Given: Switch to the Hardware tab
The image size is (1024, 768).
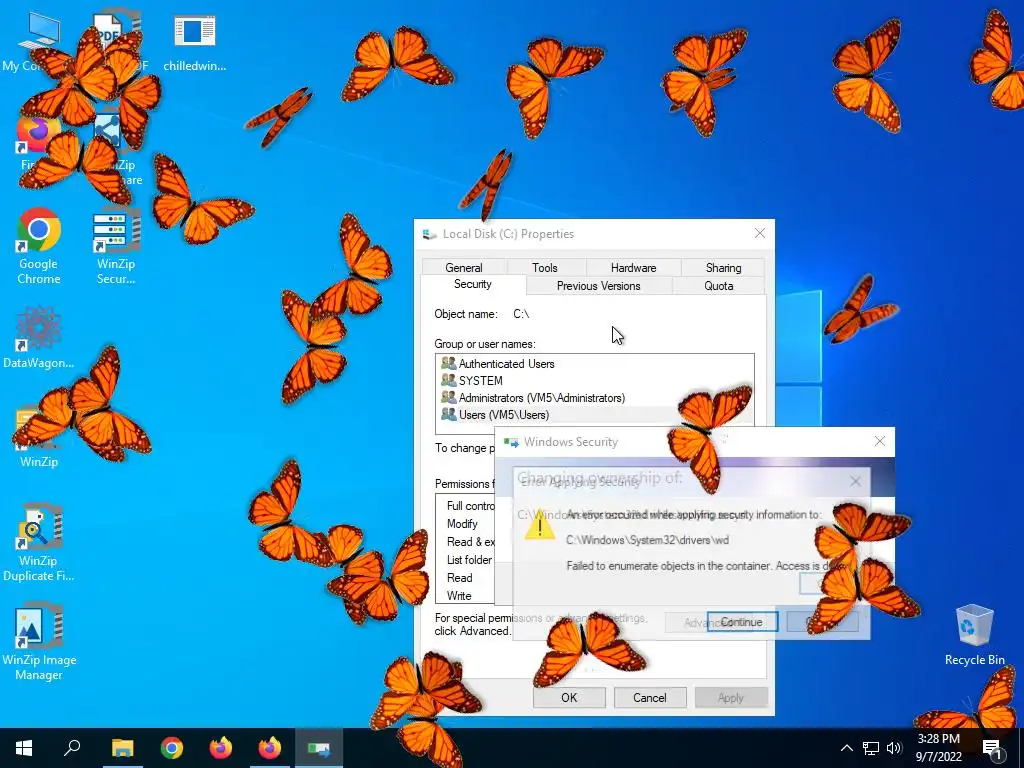Looking at the screenshot, I should pyautogui.click(x=633, y=267).
